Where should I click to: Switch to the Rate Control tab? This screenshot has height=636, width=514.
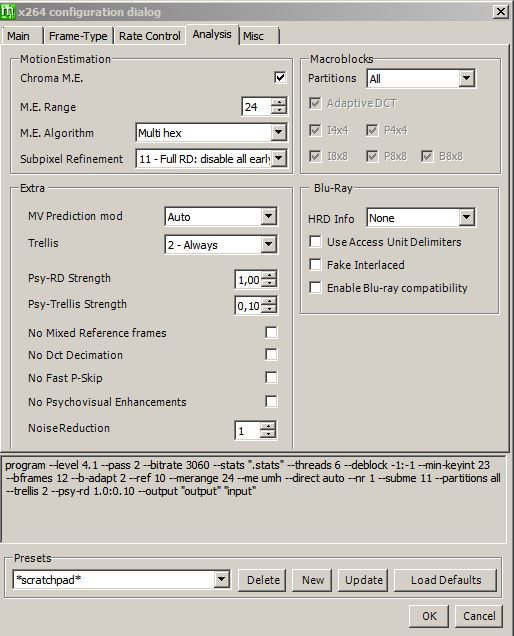pos(150,36)
